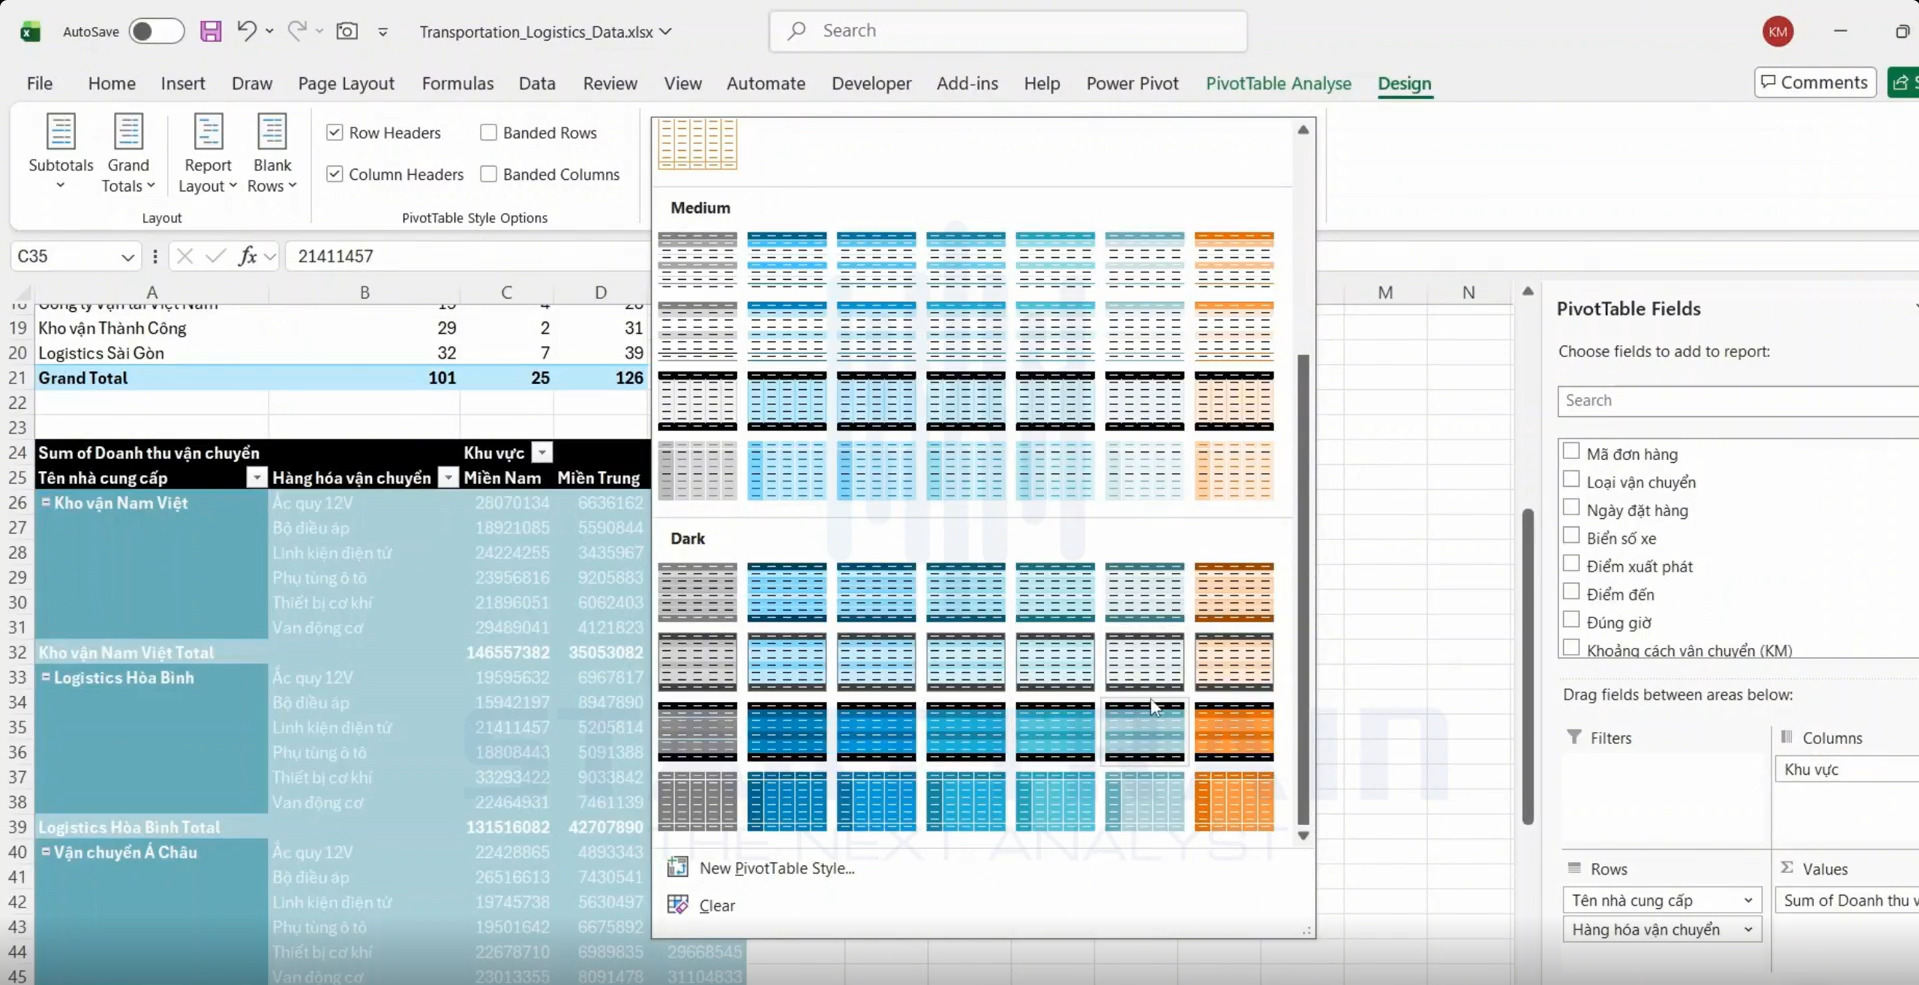Switch to the Power Pivot tab
This screenshot has width=1919, height=985.
point(1132,83)
